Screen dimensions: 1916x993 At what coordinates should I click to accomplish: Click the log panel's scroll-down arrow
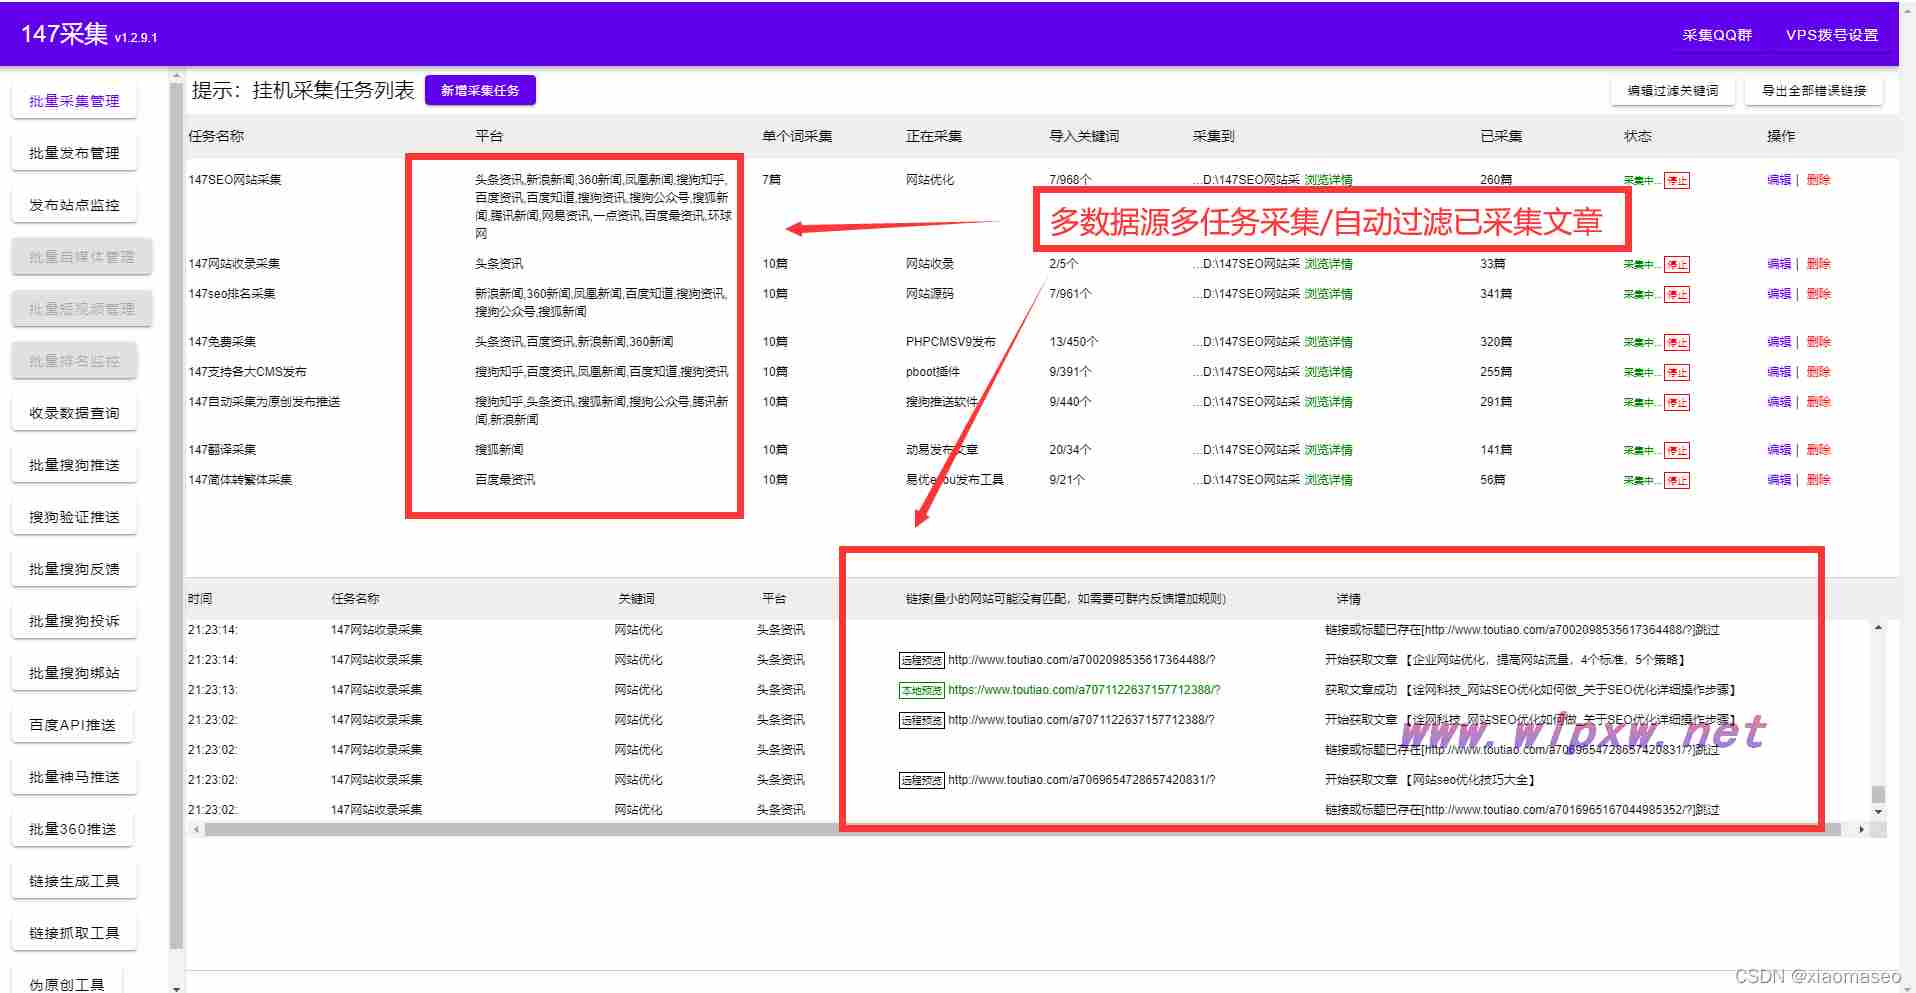(1878, 812)
